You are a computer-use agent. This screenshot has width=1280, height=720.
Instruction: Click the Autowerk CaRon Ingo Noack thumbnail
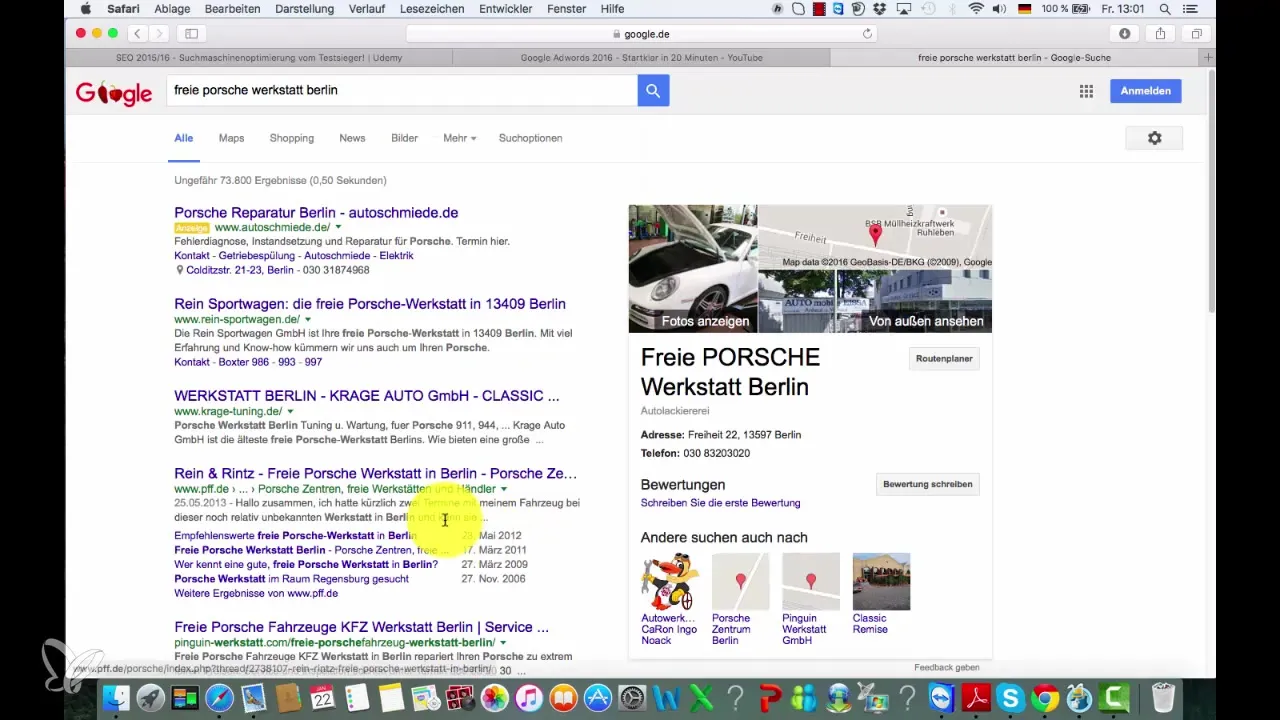tap(670, 581)
